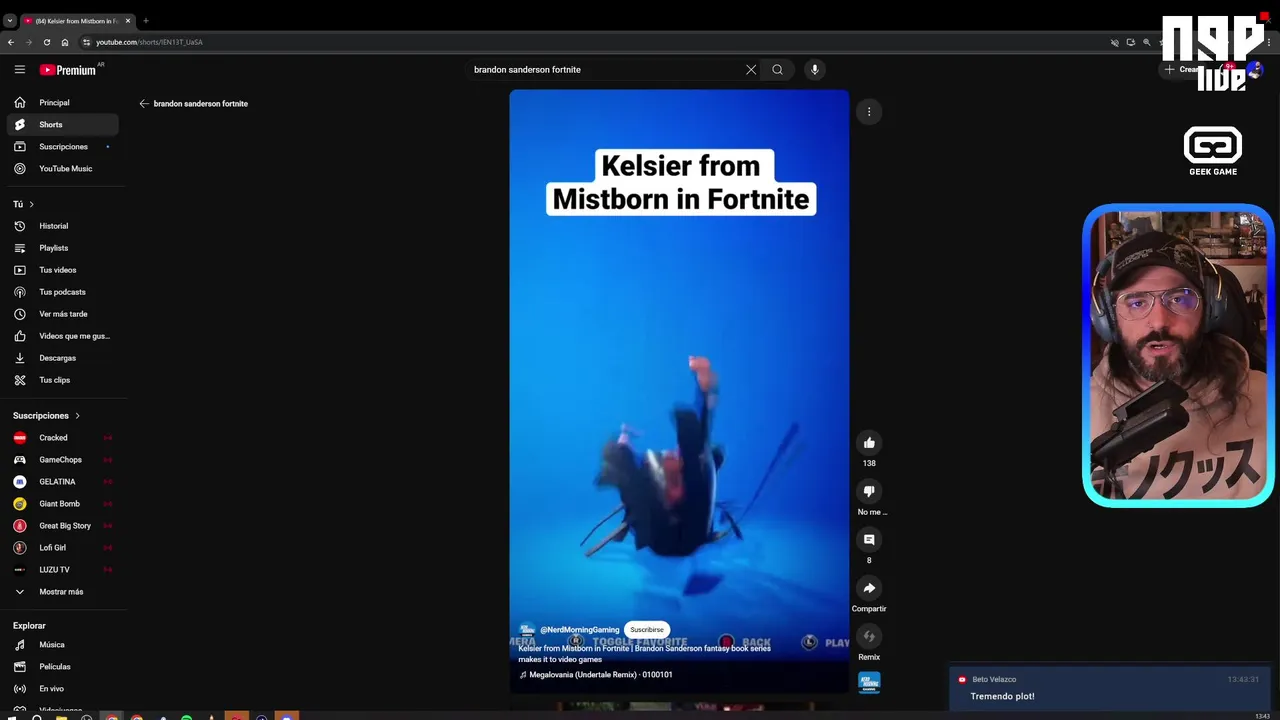Open Música under Explorar

click(62, 645)
